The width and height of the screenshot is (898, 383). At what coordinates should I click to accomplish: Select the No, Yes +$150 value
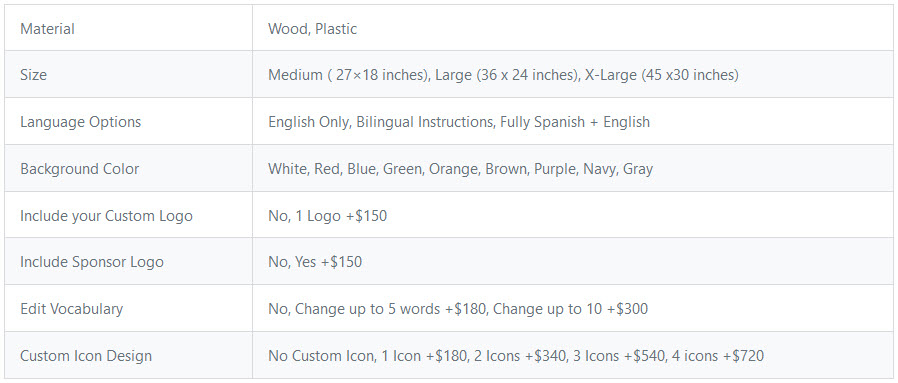click(x=315, y=262)
